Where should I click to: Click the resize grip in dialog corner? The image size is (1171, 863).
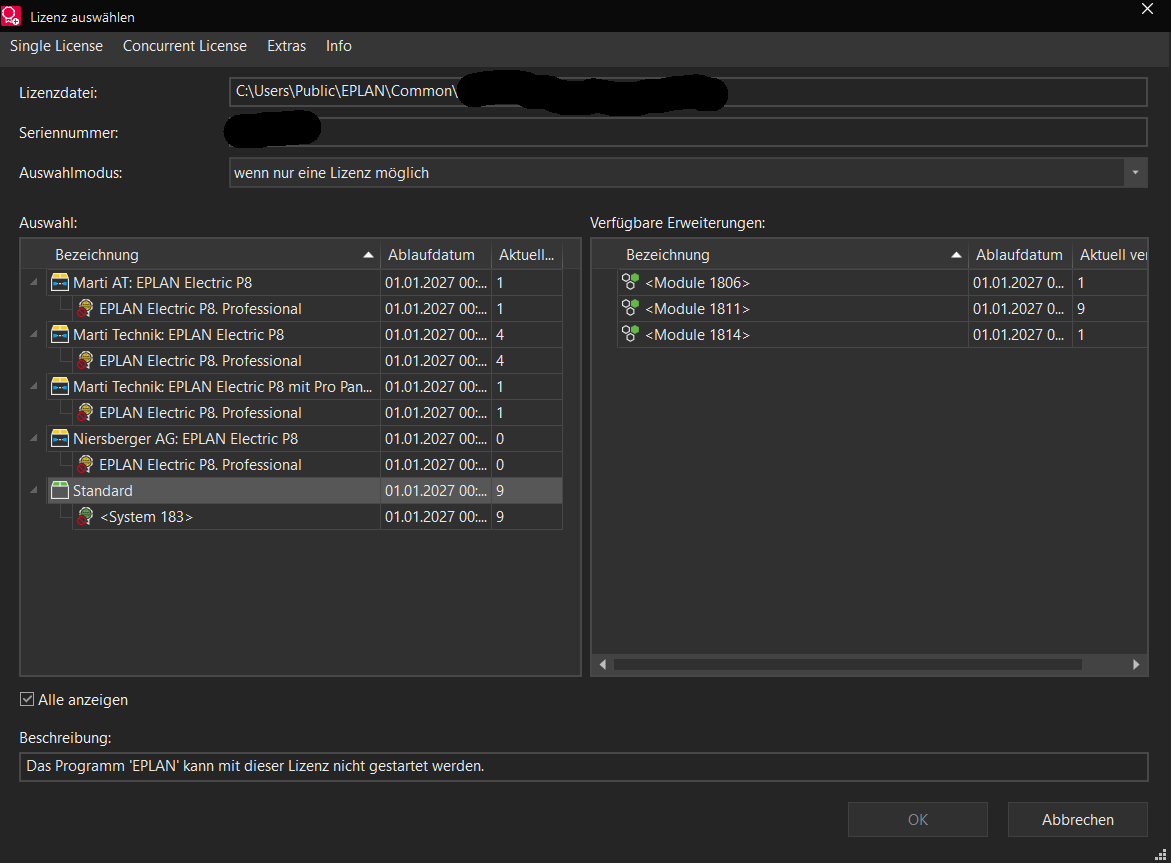[x=1161, y=854]
